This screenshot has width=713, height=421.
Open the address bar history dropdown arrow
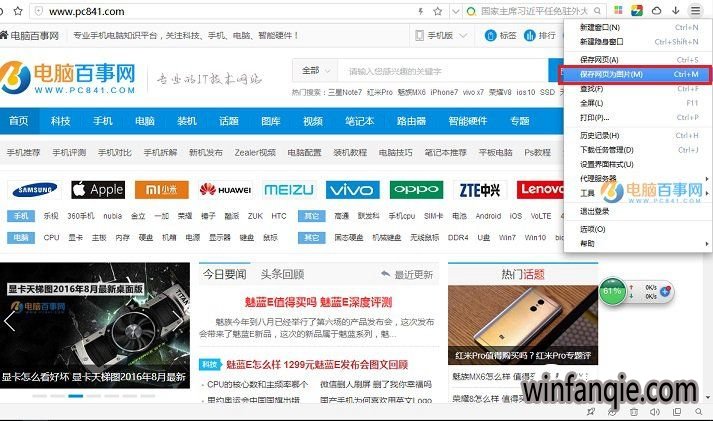point(455,11)
